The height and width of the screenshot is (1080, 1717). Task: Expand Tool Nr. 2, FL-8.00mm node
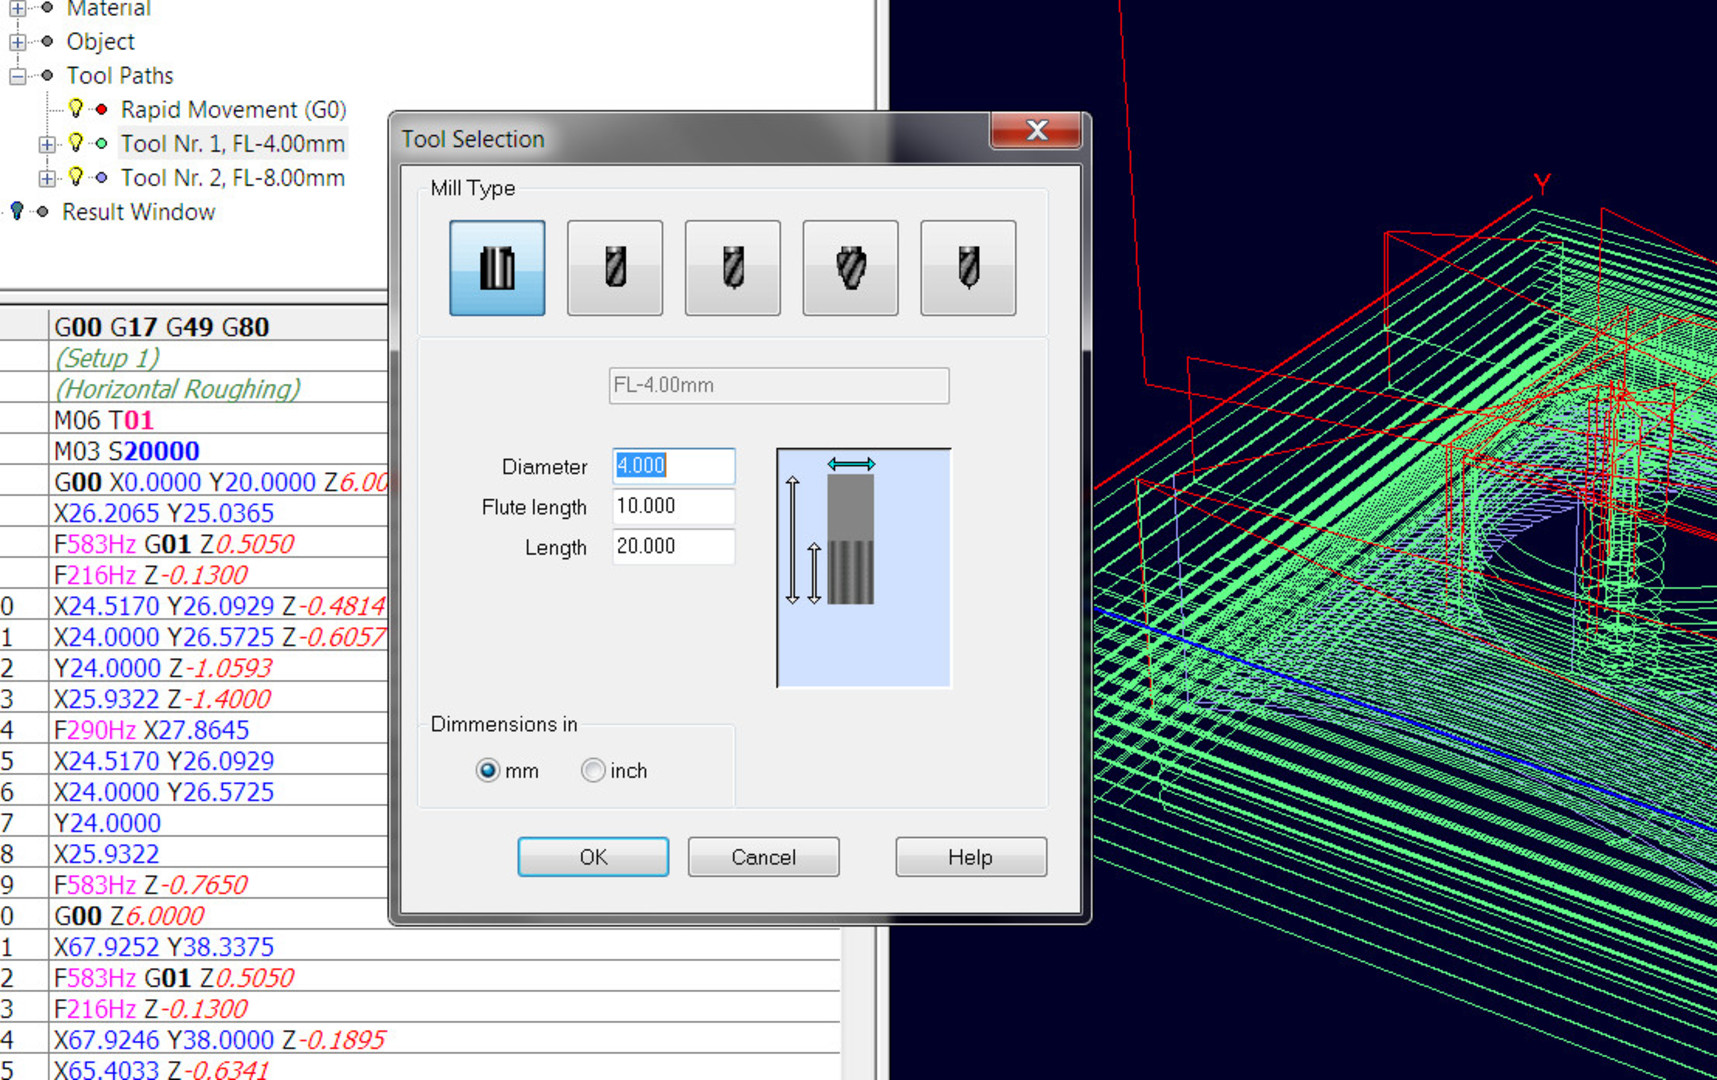point(47,178)
